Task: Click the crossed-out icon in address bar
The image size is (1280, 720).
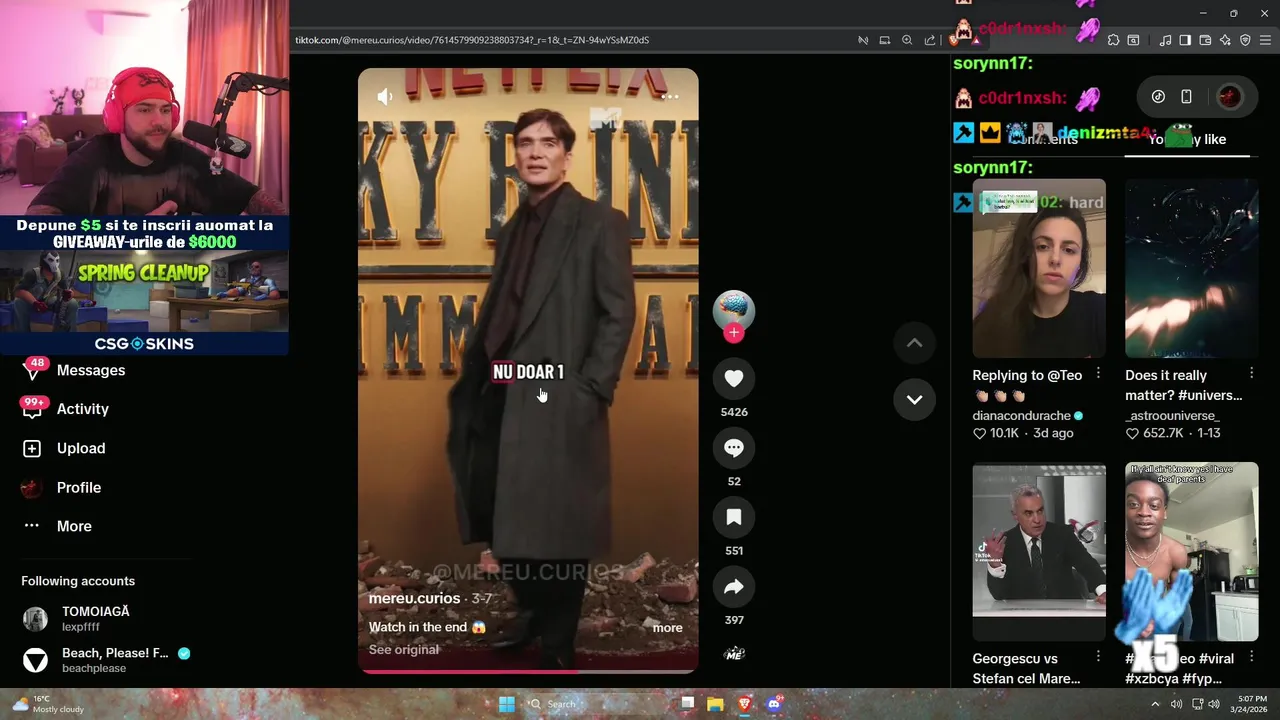Action: 862,40
